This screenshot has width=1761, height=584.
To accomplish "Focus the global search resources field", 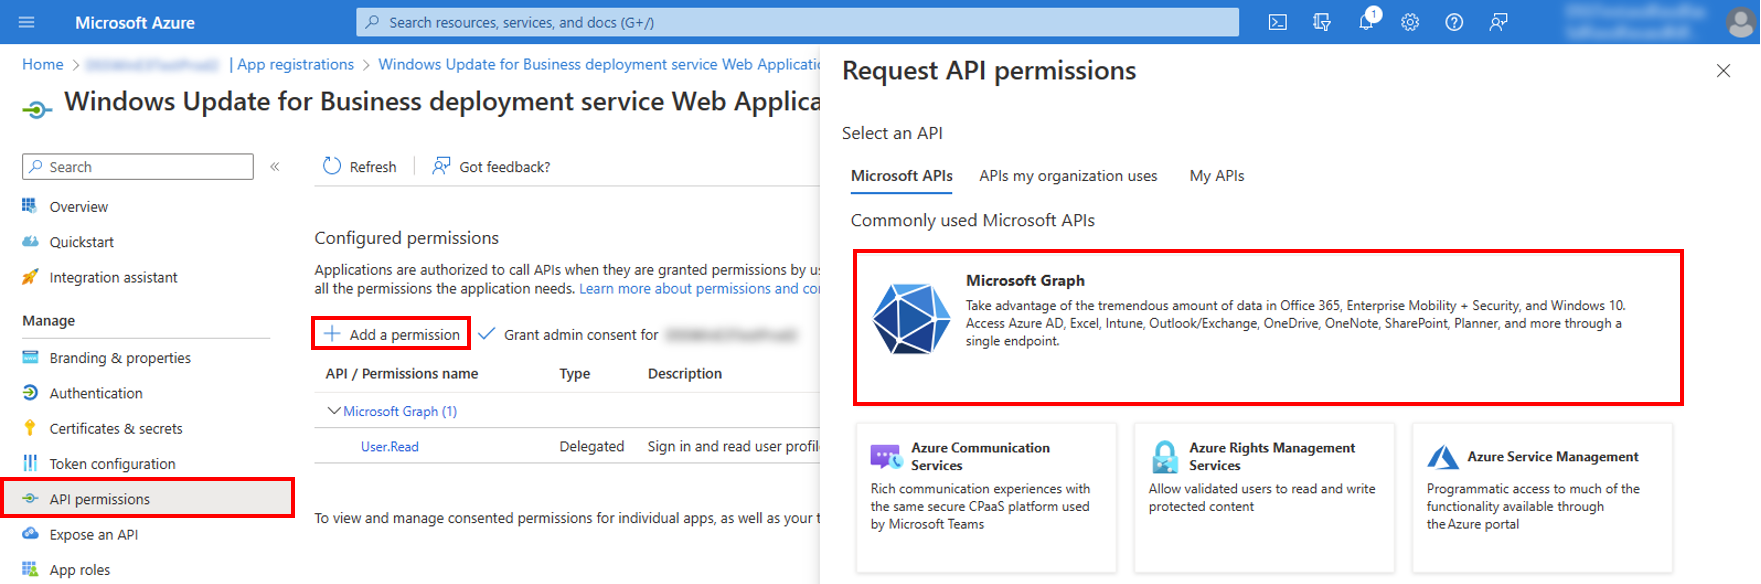I will (x=797, y=22).
